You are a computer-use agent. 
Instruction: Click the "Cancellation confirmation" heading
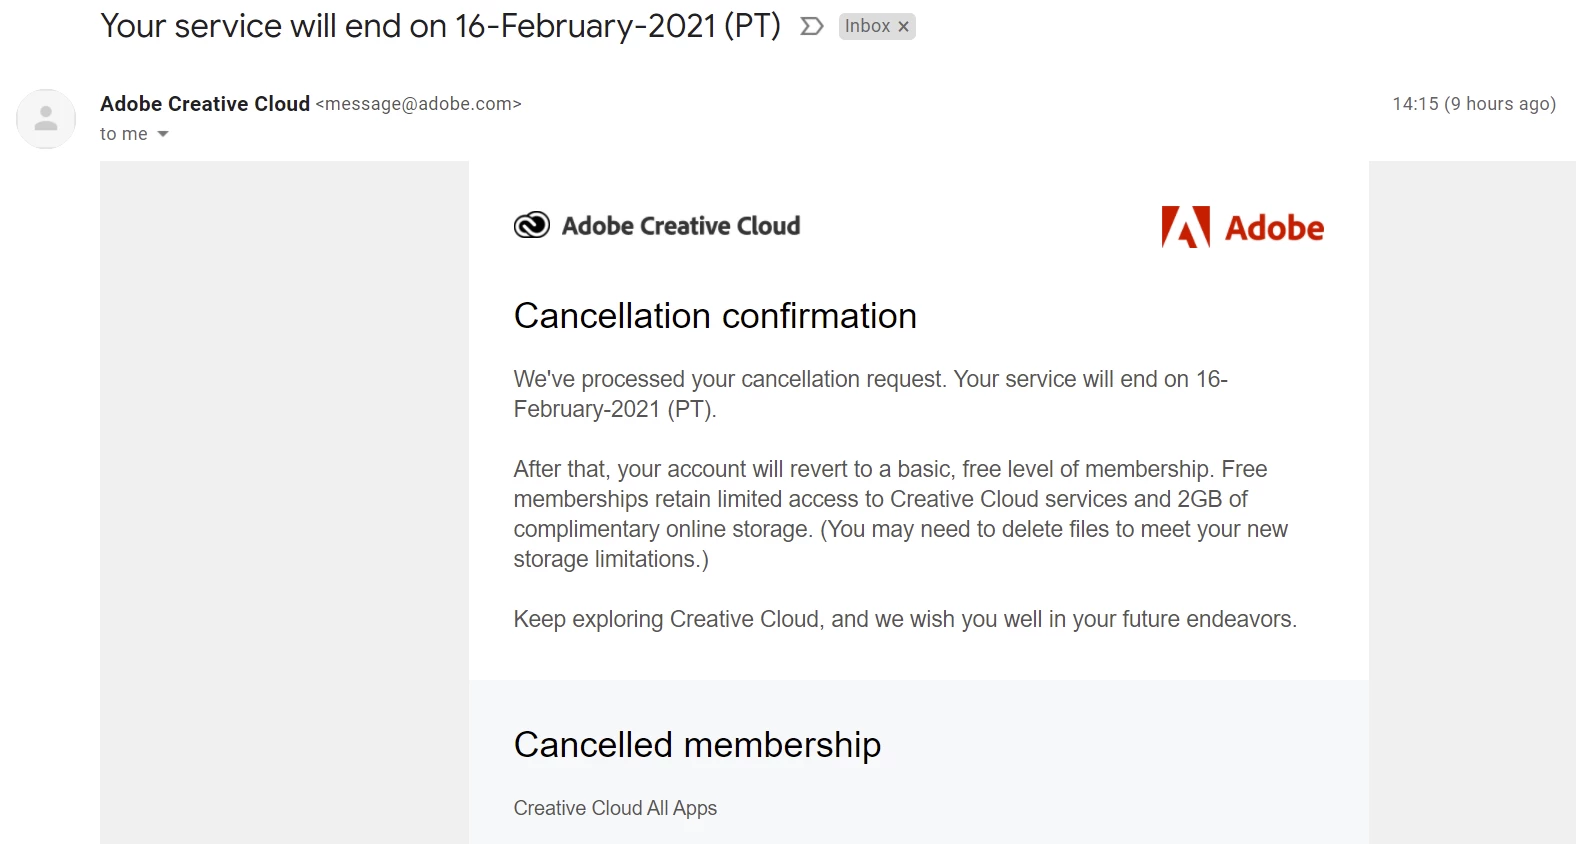click(715, 316)
